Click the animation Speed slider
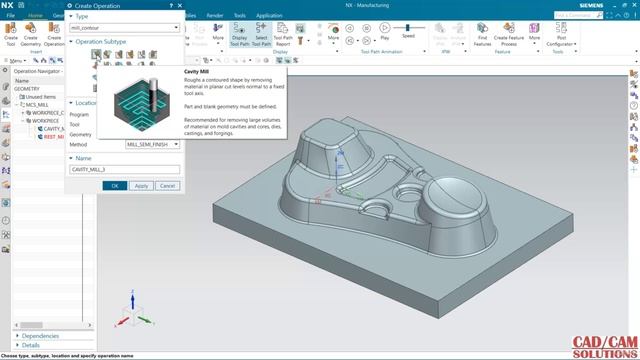 [408, 28]
